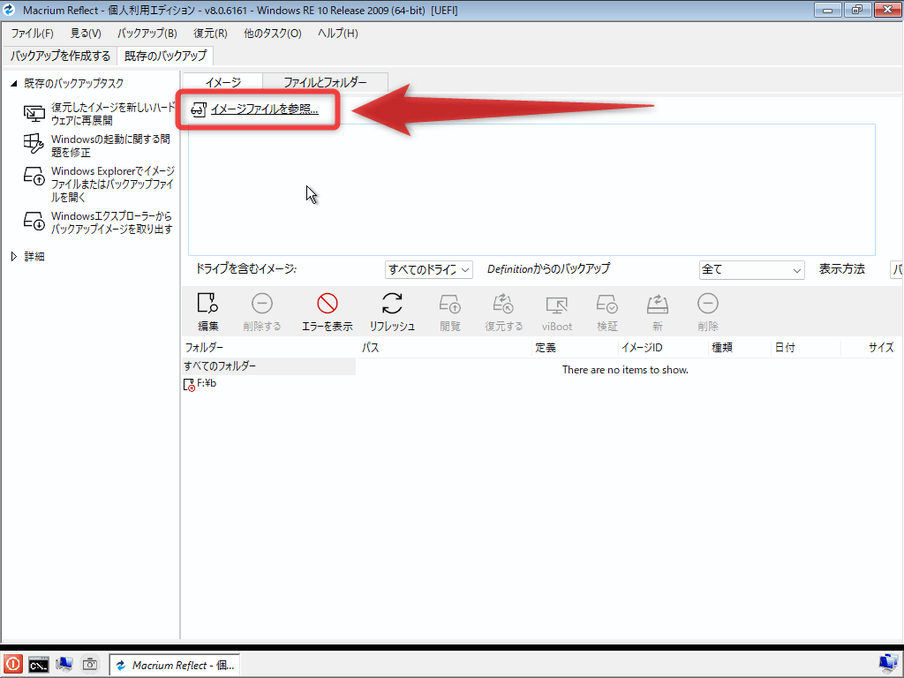Click the Macrium Reflect title bar logo

point(9,10)
